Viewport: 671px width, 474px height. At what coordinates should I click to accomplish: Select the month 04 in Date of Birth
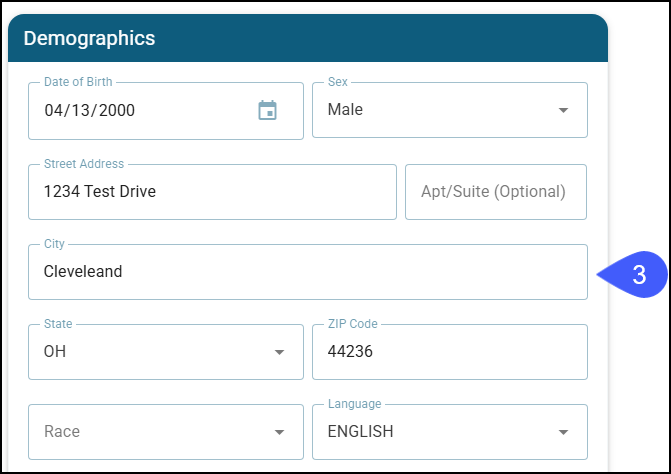click(x=53, y=110)
